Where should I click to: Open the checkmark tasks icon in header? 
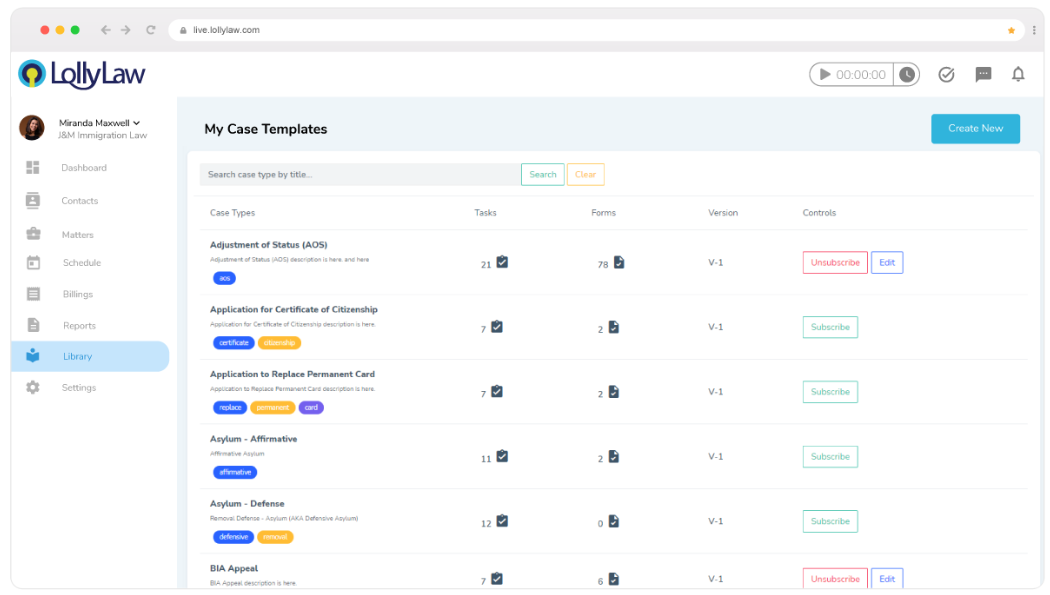pos(946,74)
